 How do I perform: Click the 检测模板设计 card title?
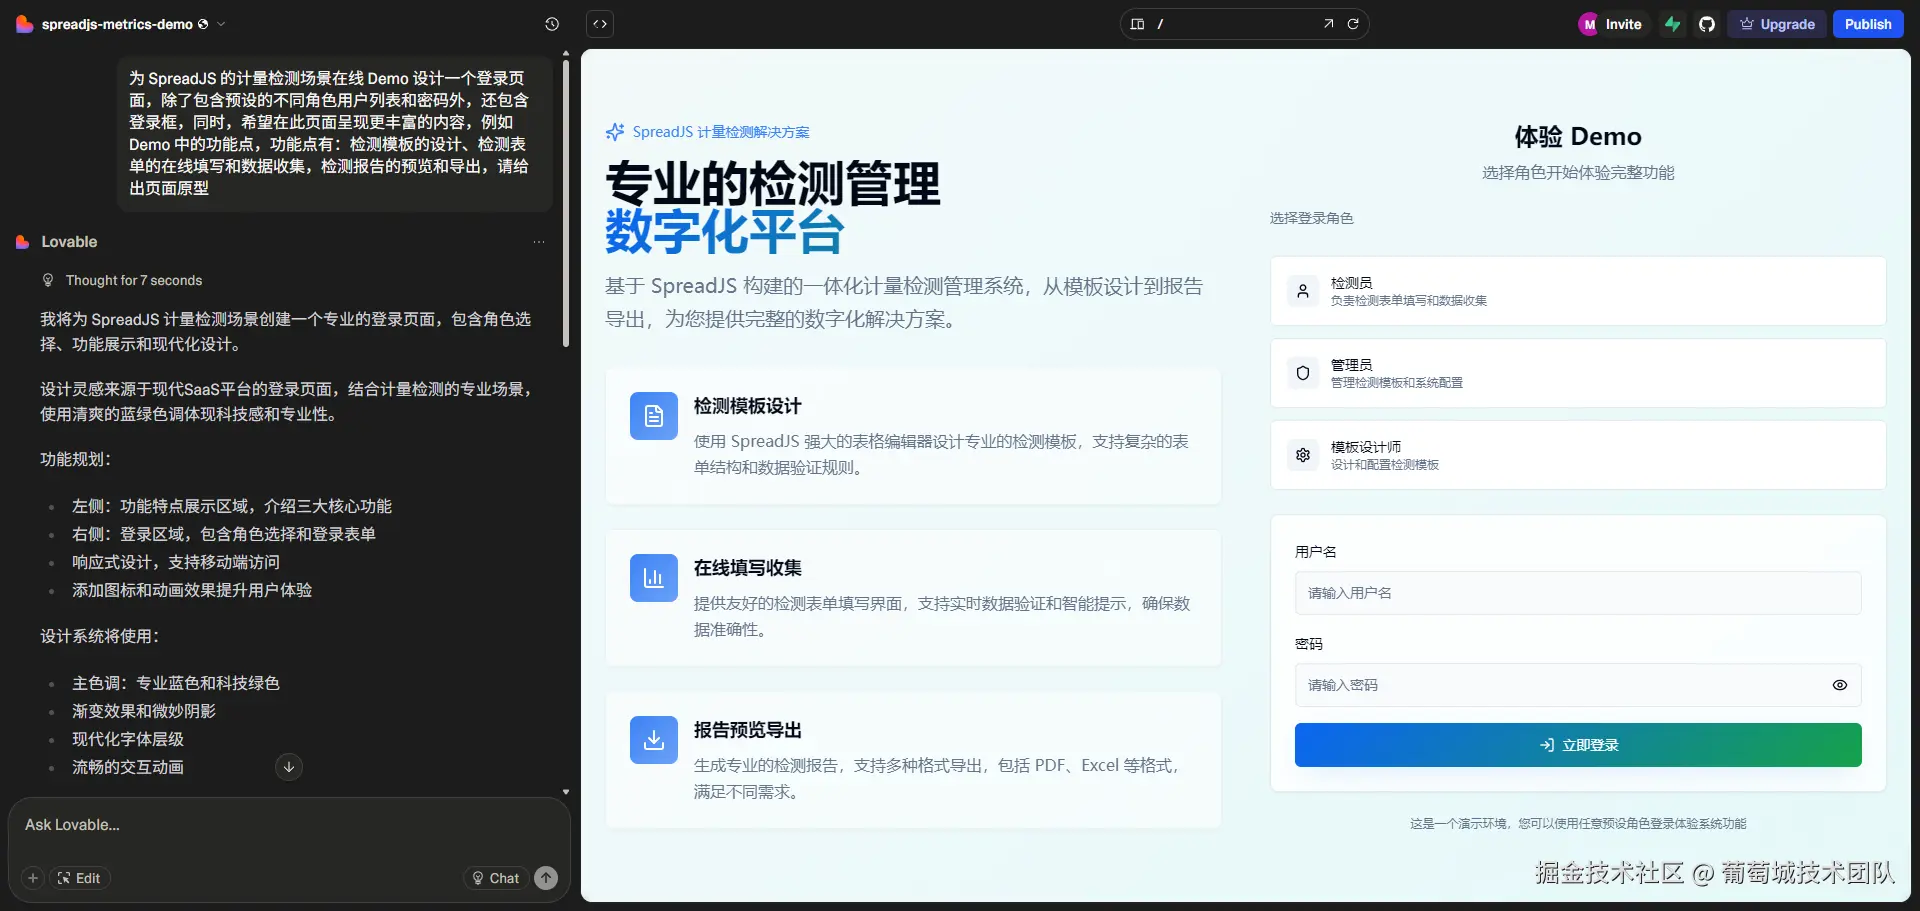pyautogui.click(x=748, y=406)
